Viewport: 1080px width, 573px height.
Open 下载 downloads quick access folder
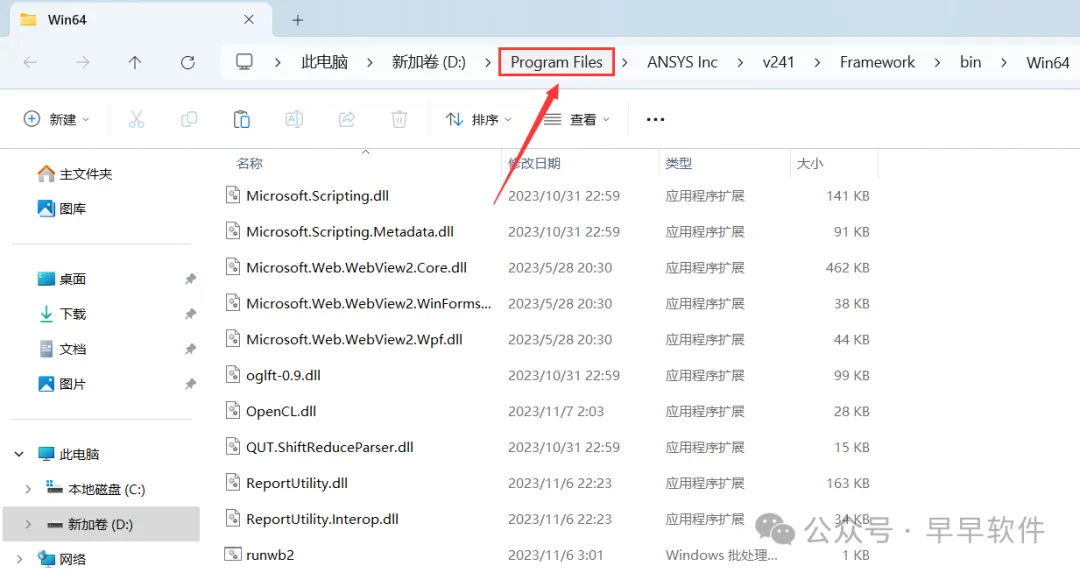pyautogui.click(x=62, y=314)
